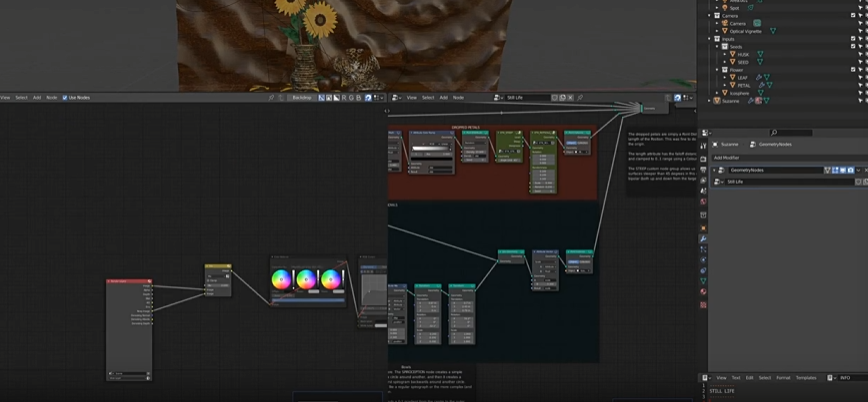This screenshot has height=402, width=868.
Task: Collapse the GeometryNodes modifier panel
Action: tap(715, 170)
